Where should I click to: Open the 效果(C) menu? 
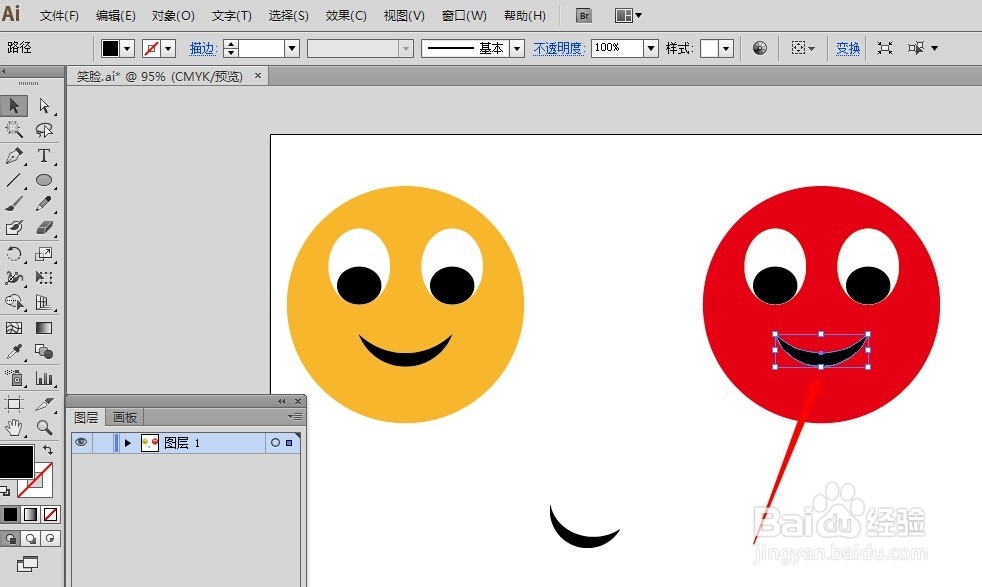tap(346, 16)
